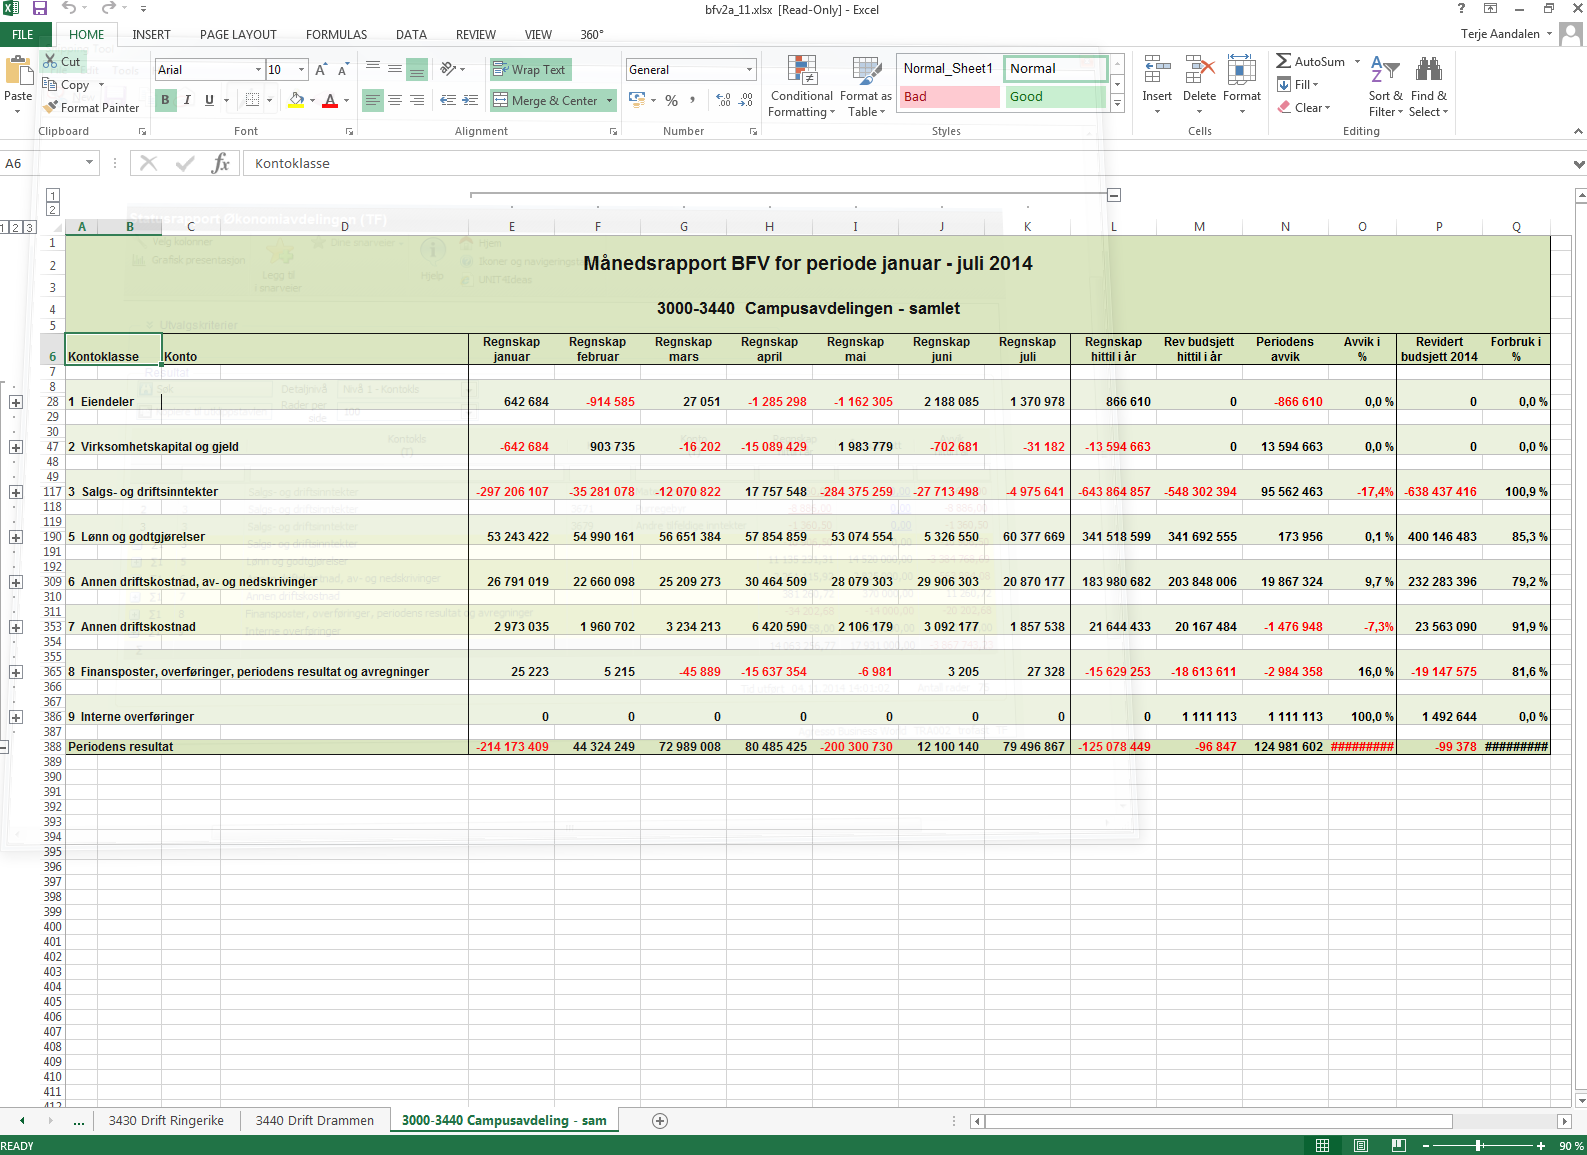Toggle Wrap Text

529,69
